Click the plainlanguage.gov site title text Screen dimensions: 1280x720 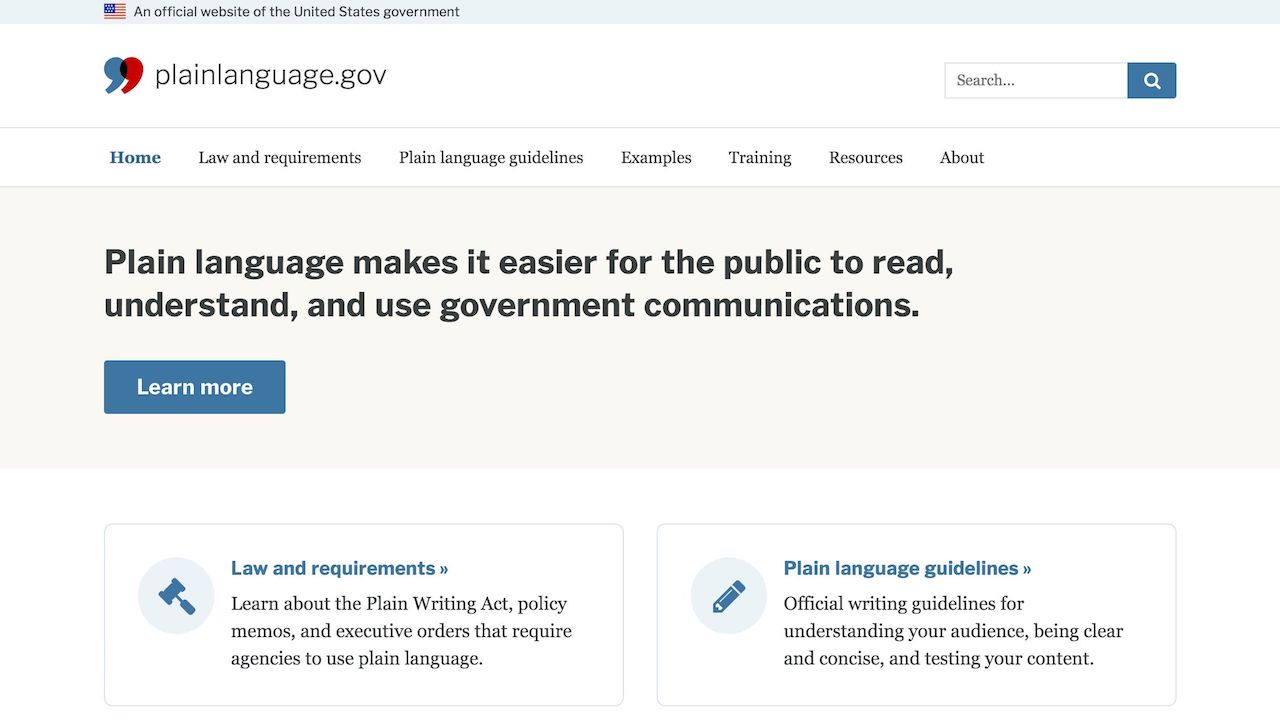270,76
